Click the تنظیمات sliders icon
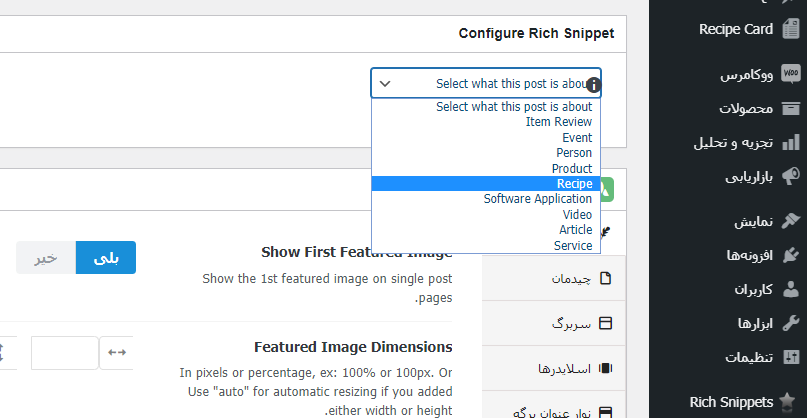The width and height of the screenshot is (807, 418). [x=791, y=357]
